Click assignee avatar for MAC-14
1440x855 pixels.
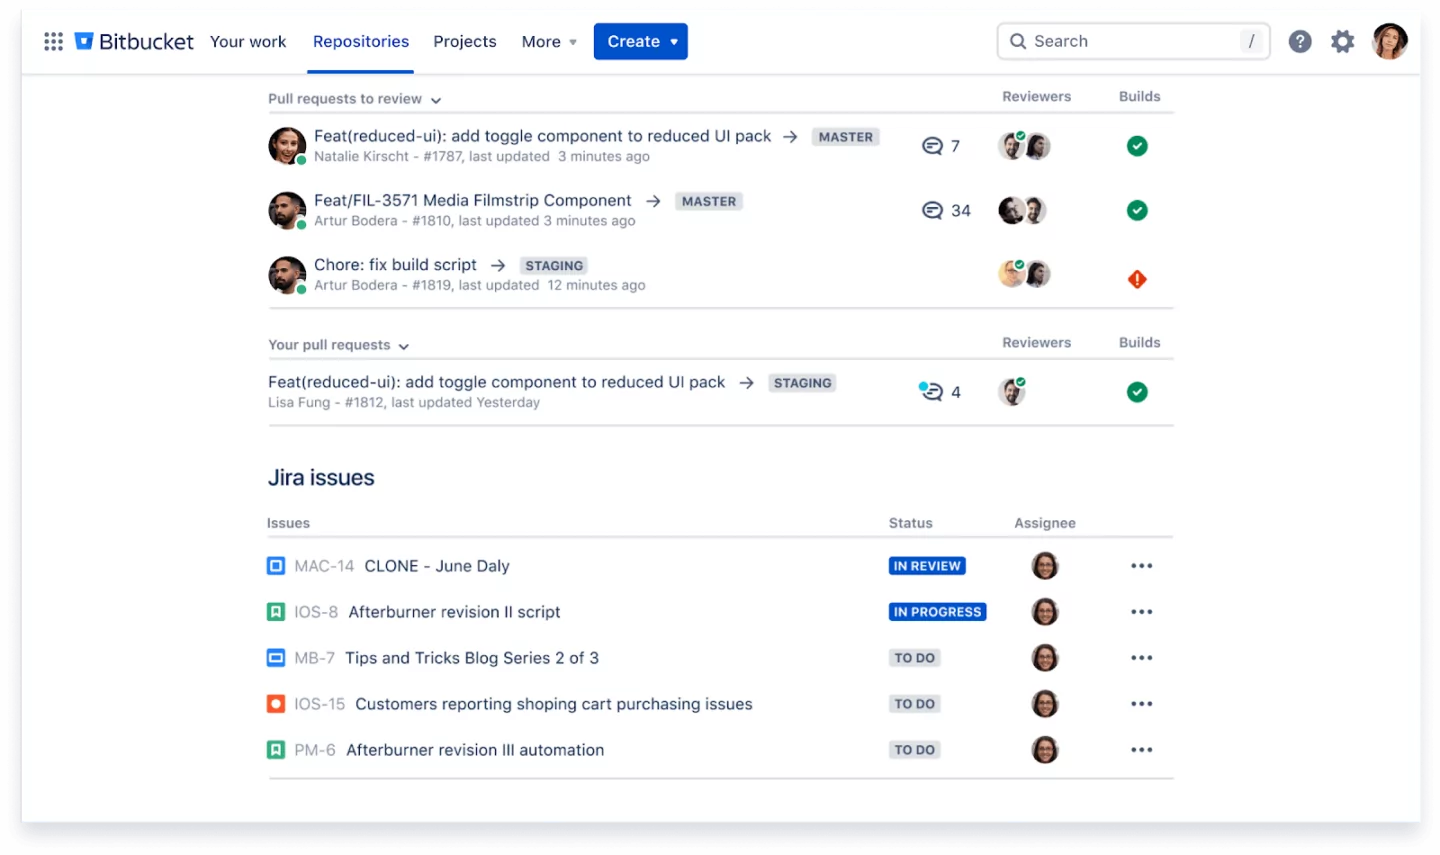[x=1045, y=566]
